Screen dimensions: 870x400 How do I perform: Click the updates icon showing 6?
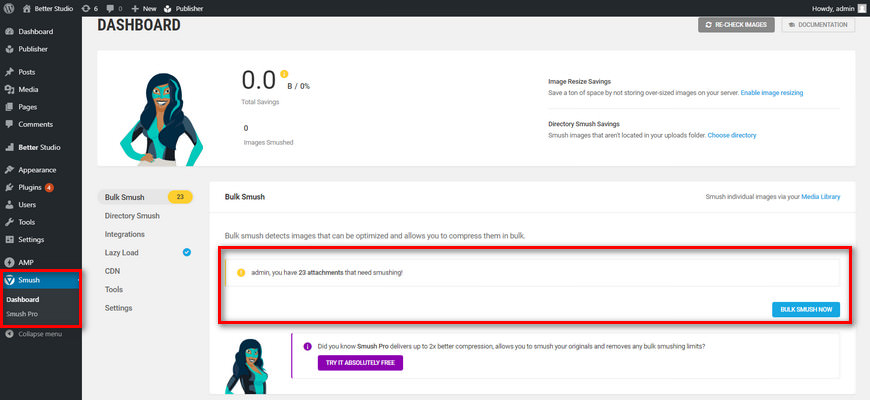tap(85, 8)
